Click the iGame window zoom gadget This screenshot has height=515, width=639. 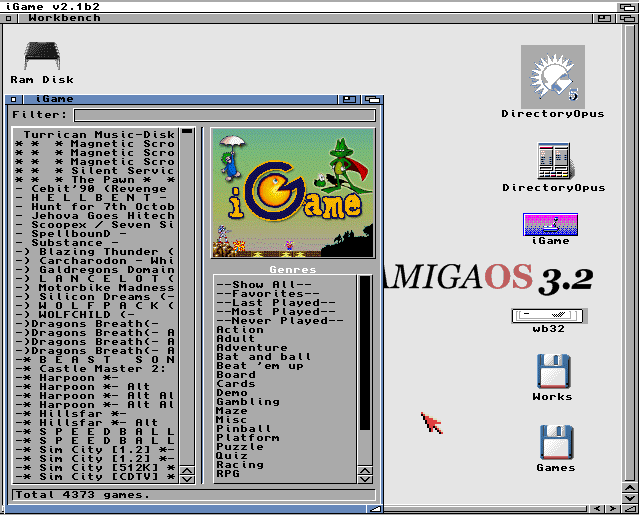(x=349, y=99)
